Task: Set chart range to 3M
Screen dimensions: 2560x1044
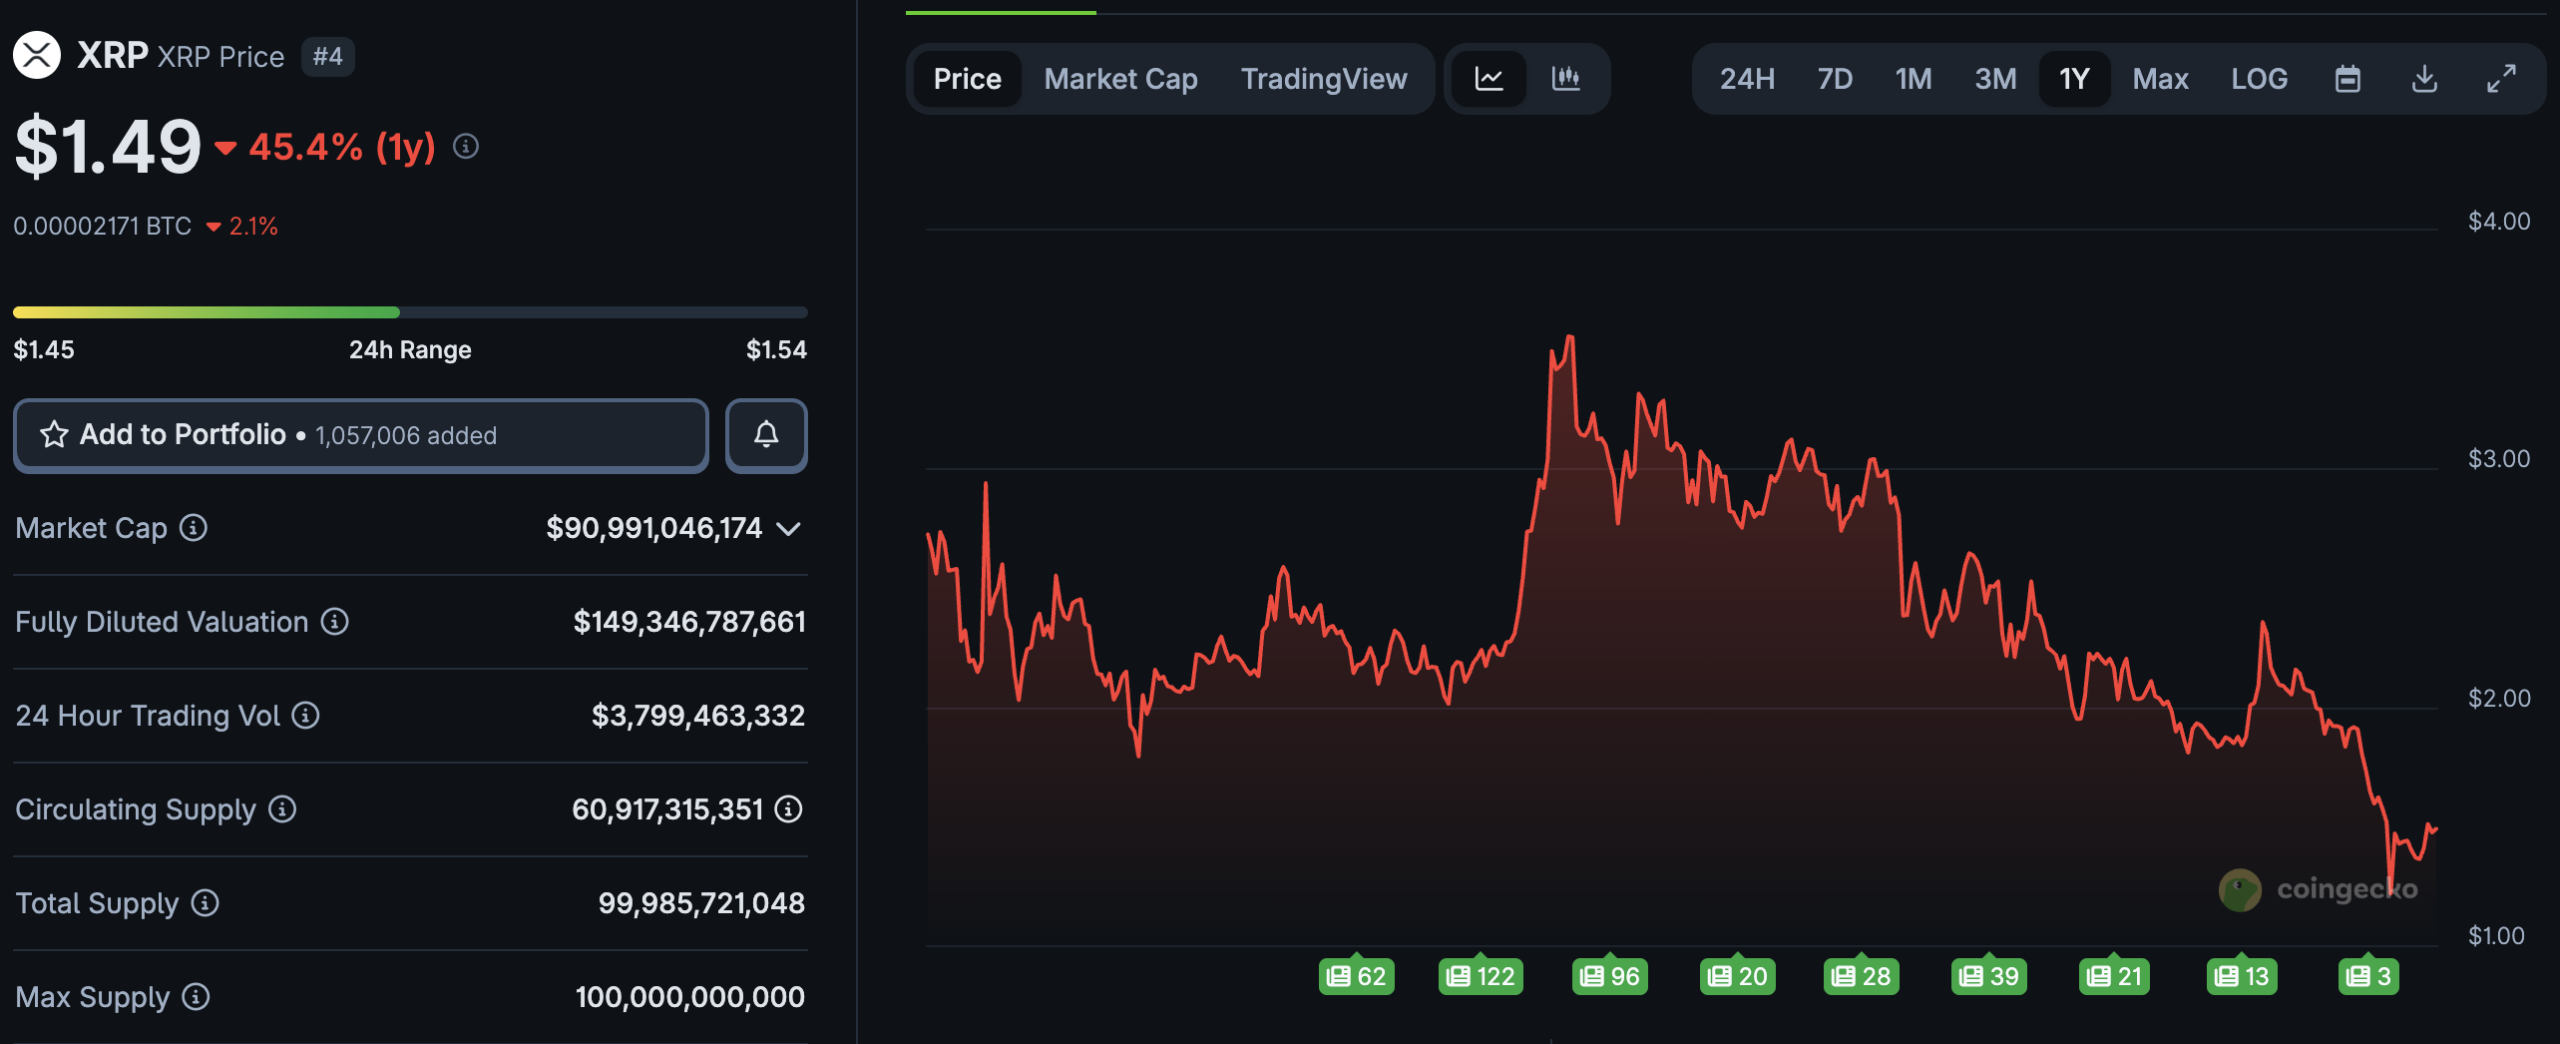Action: click(1996, 79)
